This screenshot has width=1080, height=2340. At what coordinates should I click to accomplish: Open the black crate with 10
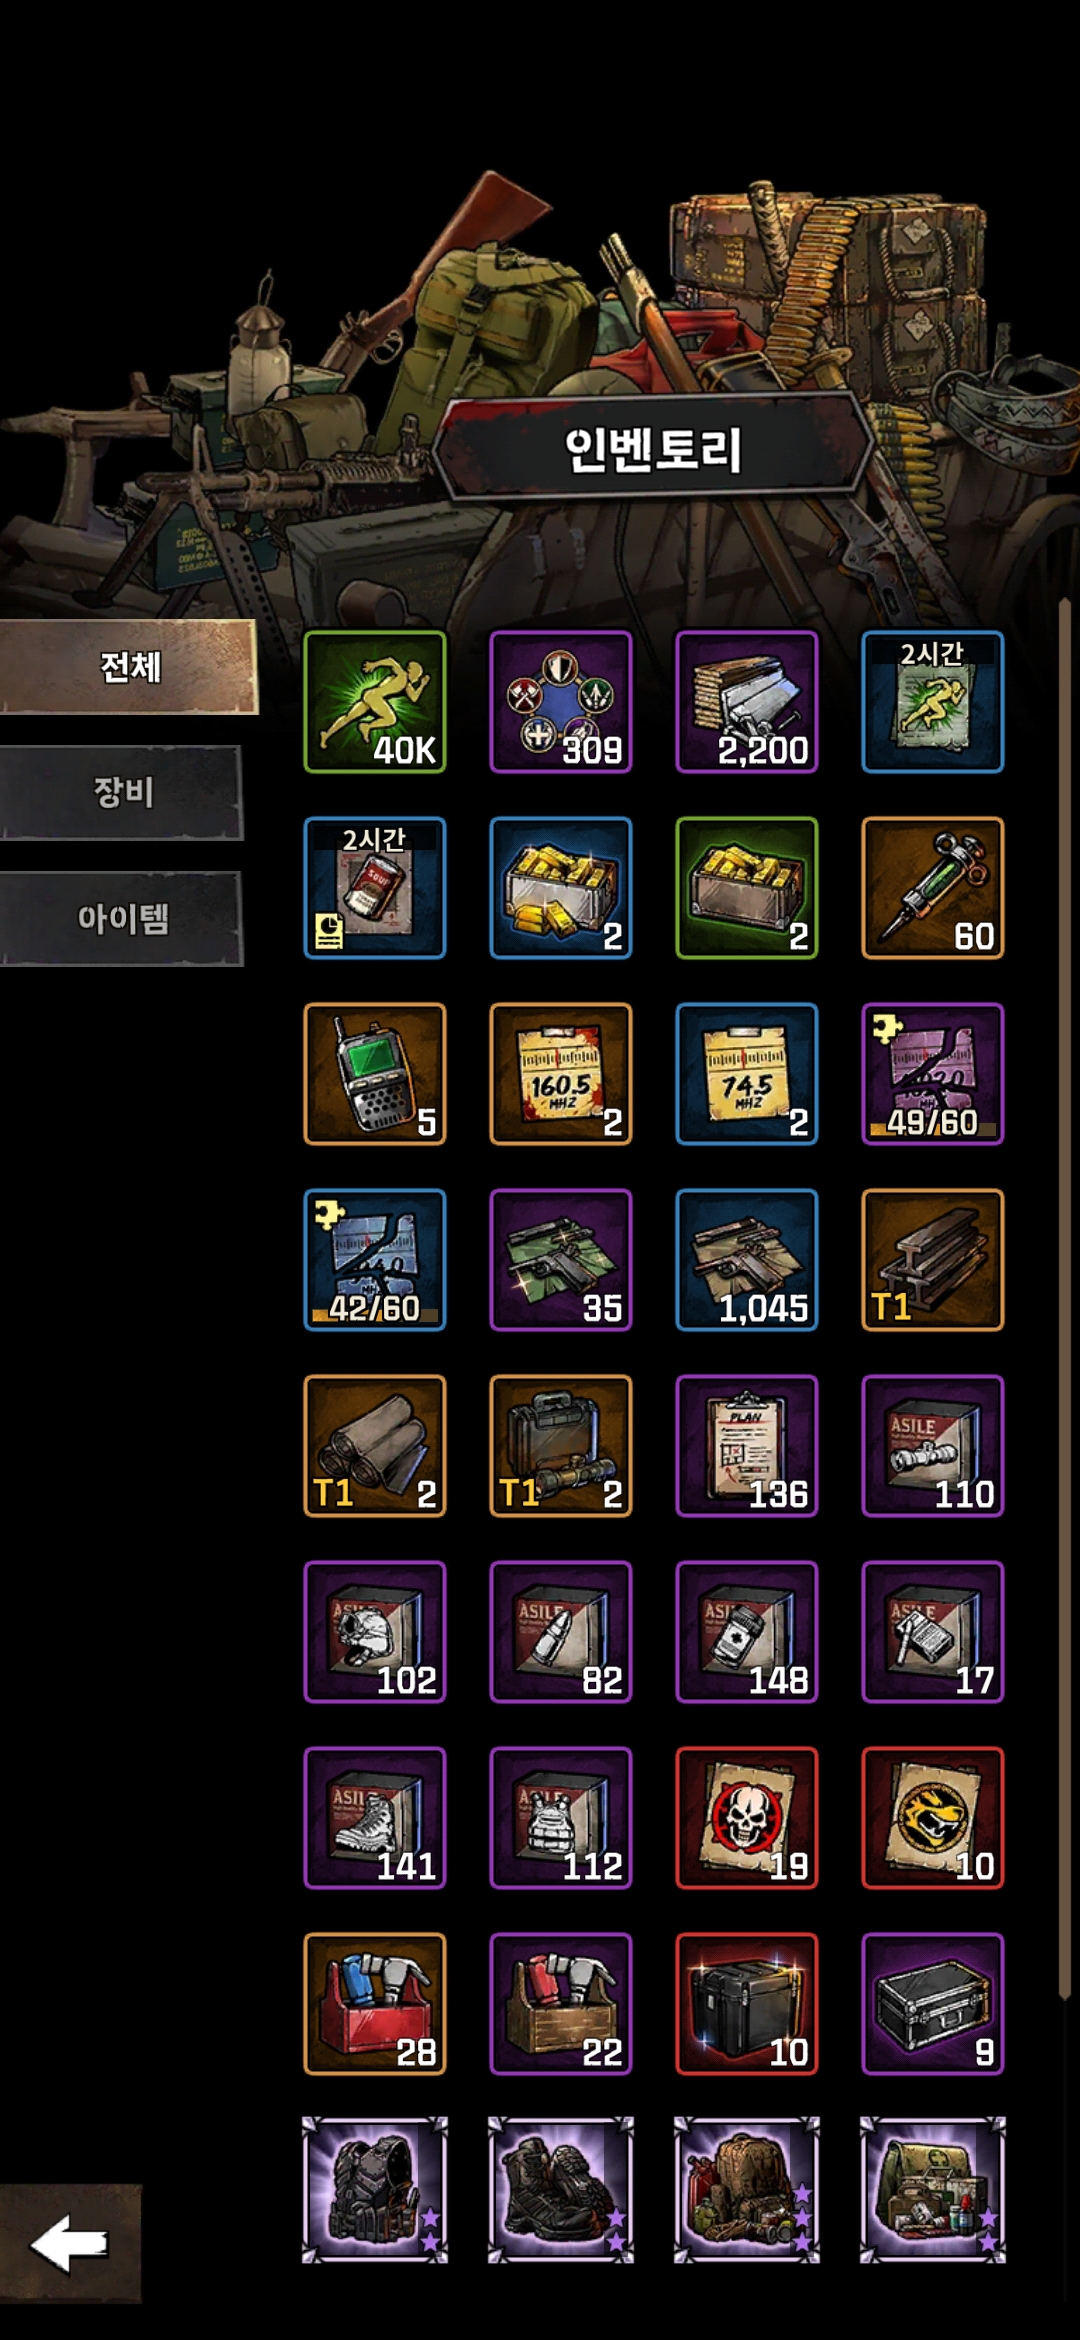point(747,2004)
